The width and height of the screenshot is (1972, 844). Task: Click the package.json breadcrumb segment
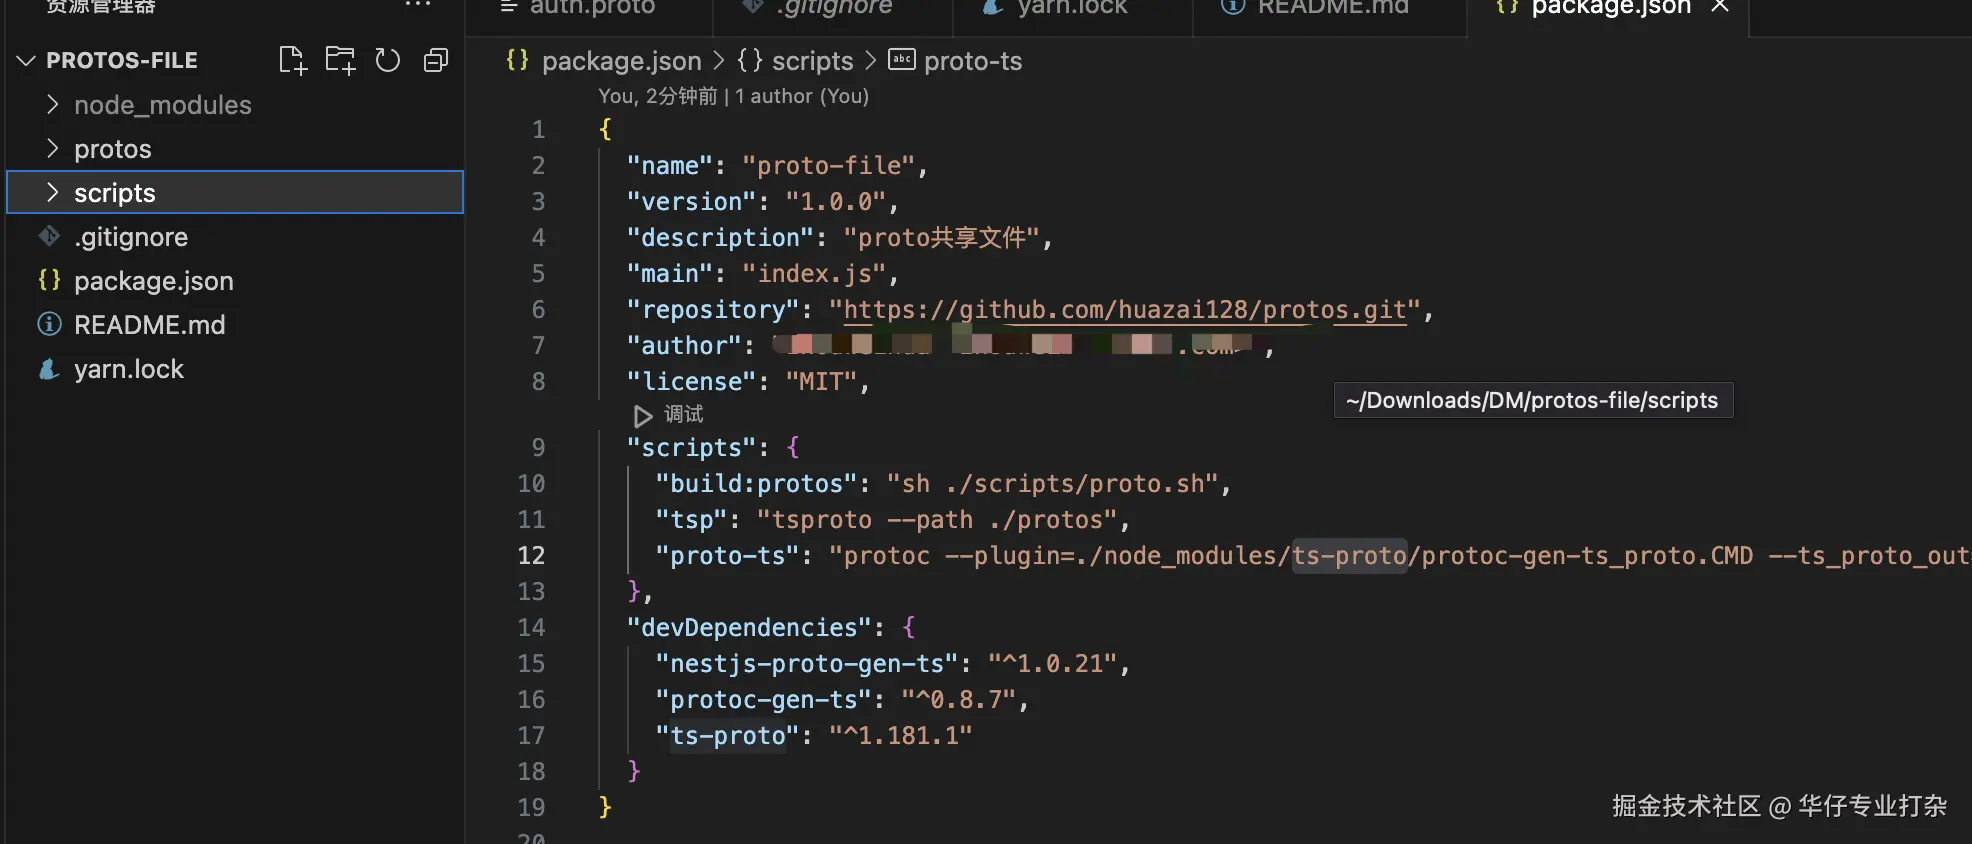point(622,61)
